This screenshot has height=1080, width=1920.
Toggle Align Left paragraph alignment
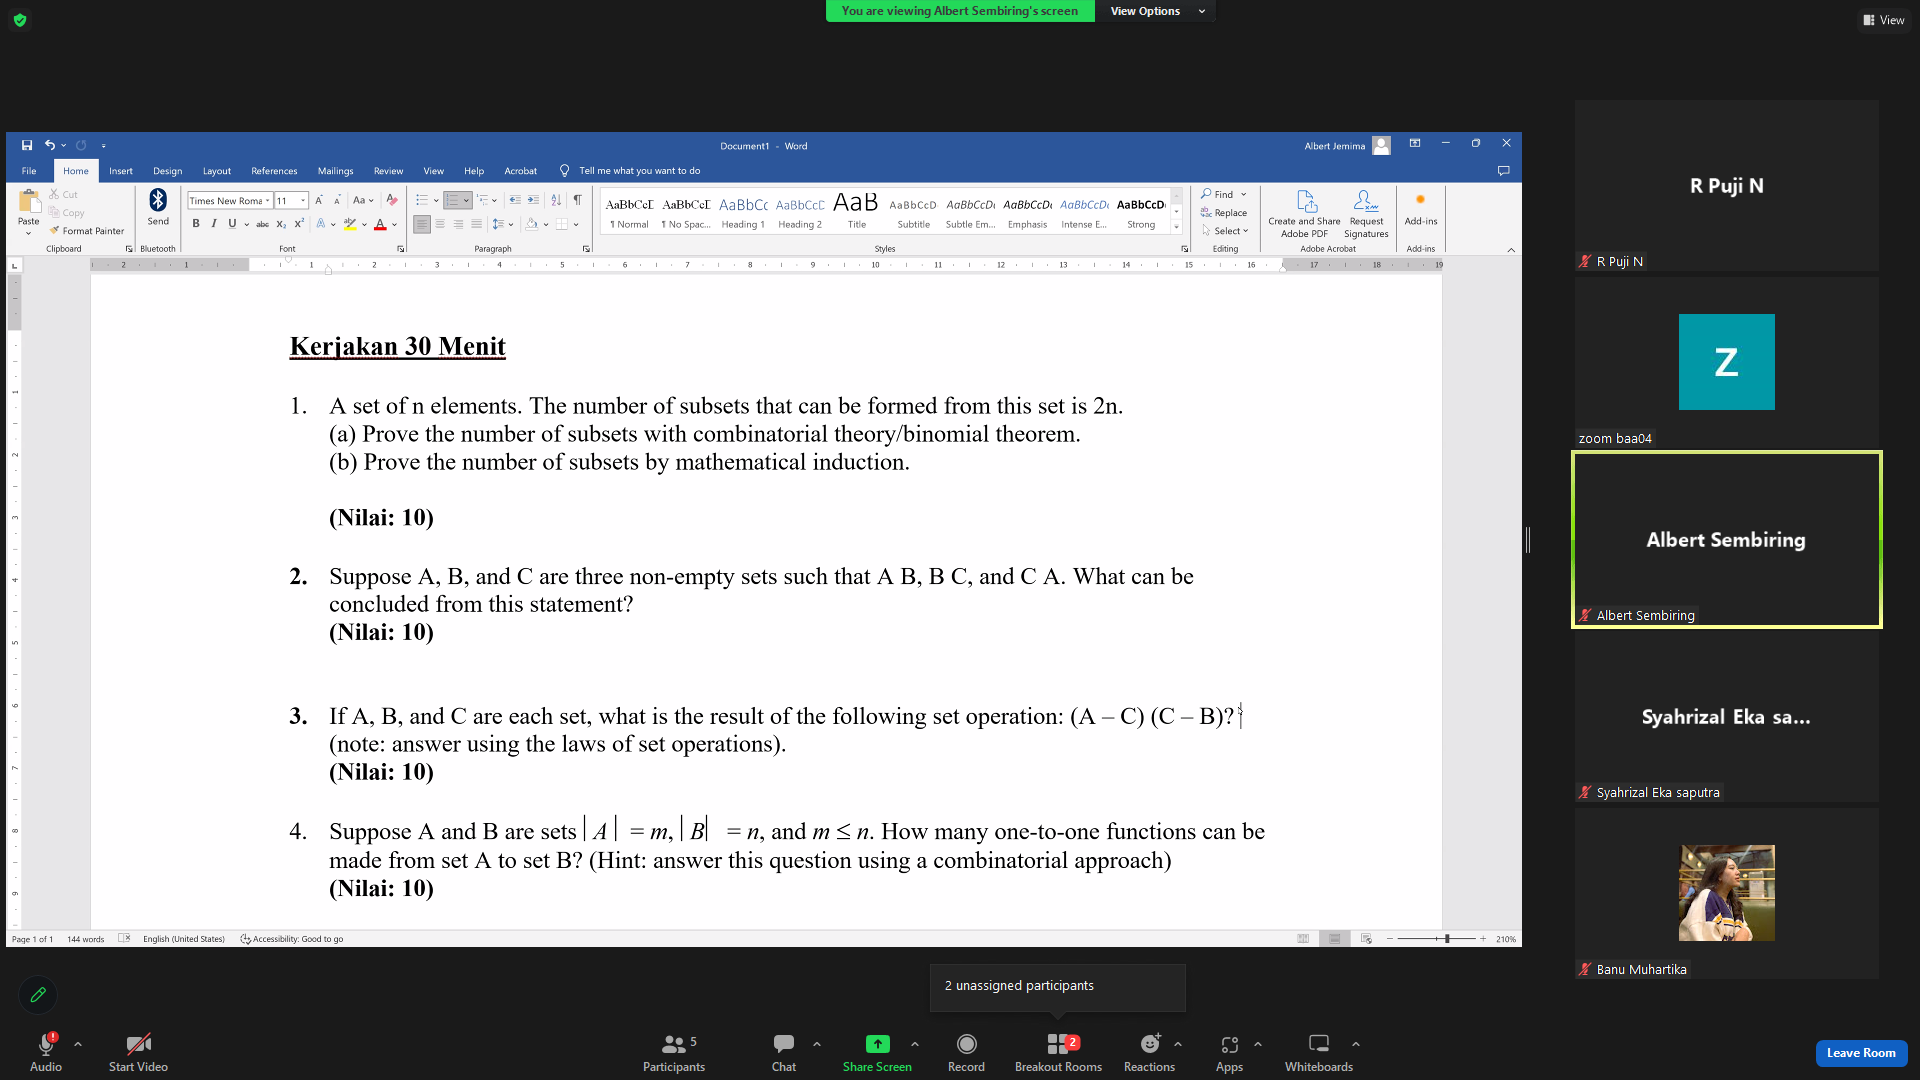click(422, 224)
